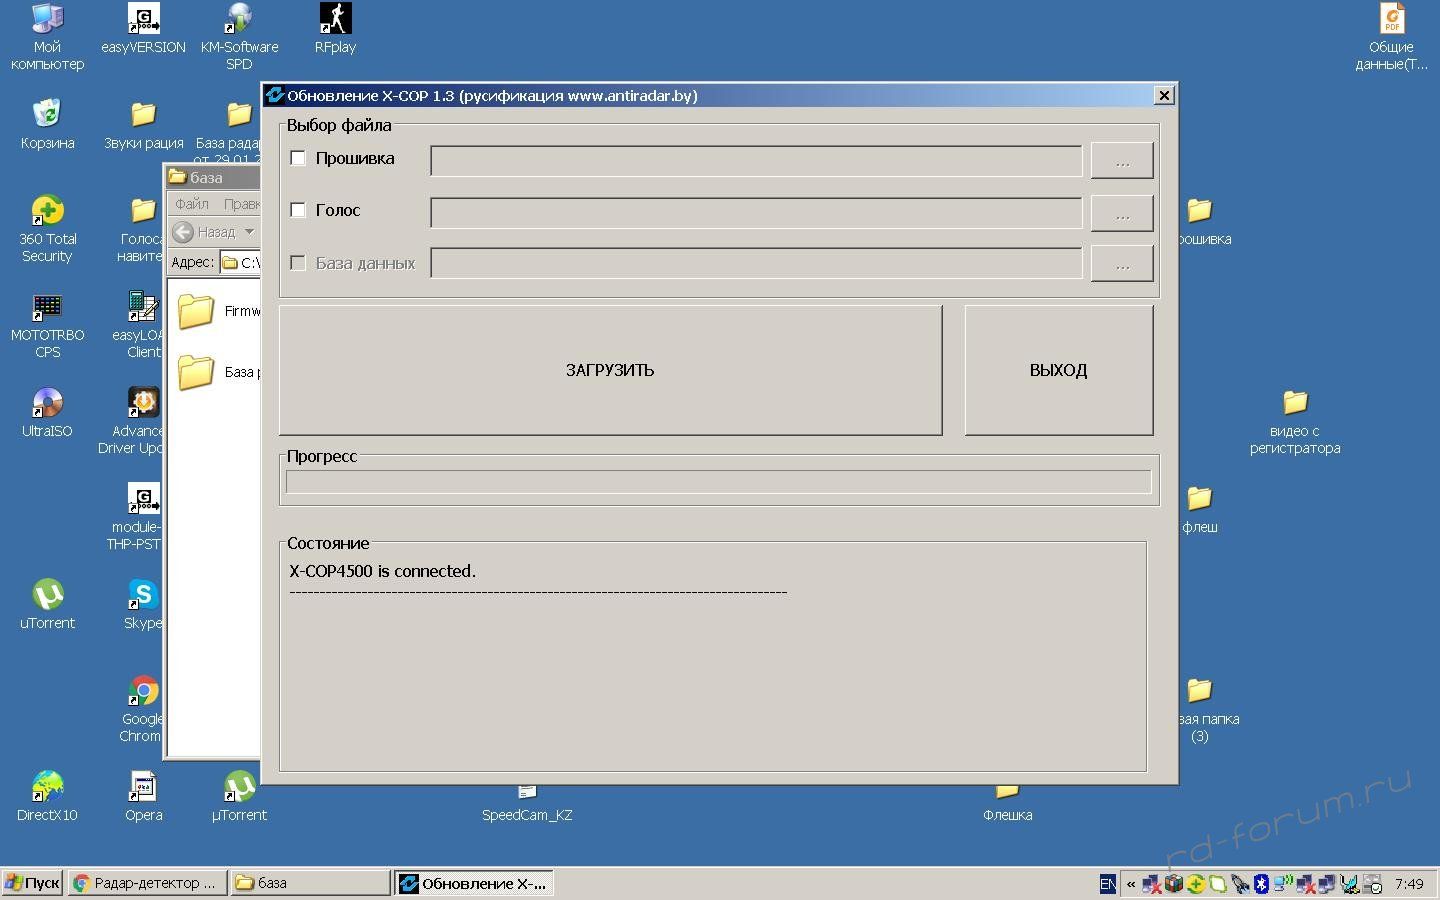Select the KM-Software SPD desktop icon
Image resolution: width=1440 pixels, height=900 pixels.
click(239, 20)
